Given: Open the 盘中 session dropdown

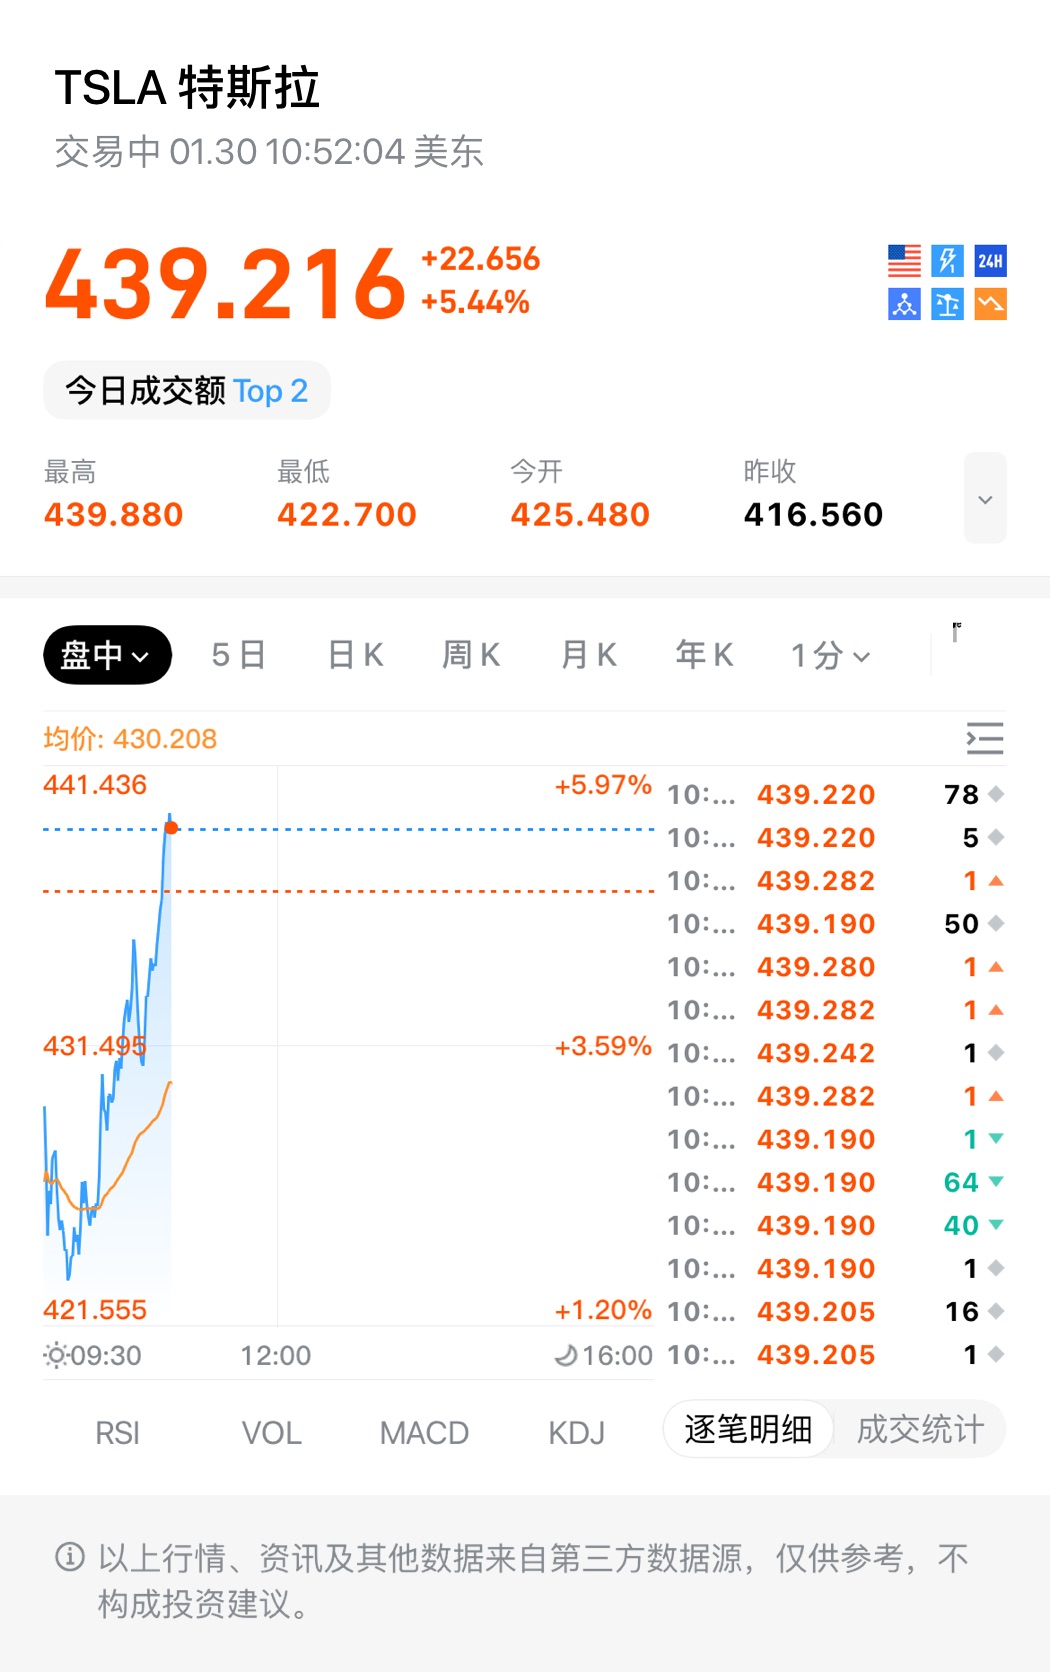Looking at the screenshot, I should coord(107,656).
